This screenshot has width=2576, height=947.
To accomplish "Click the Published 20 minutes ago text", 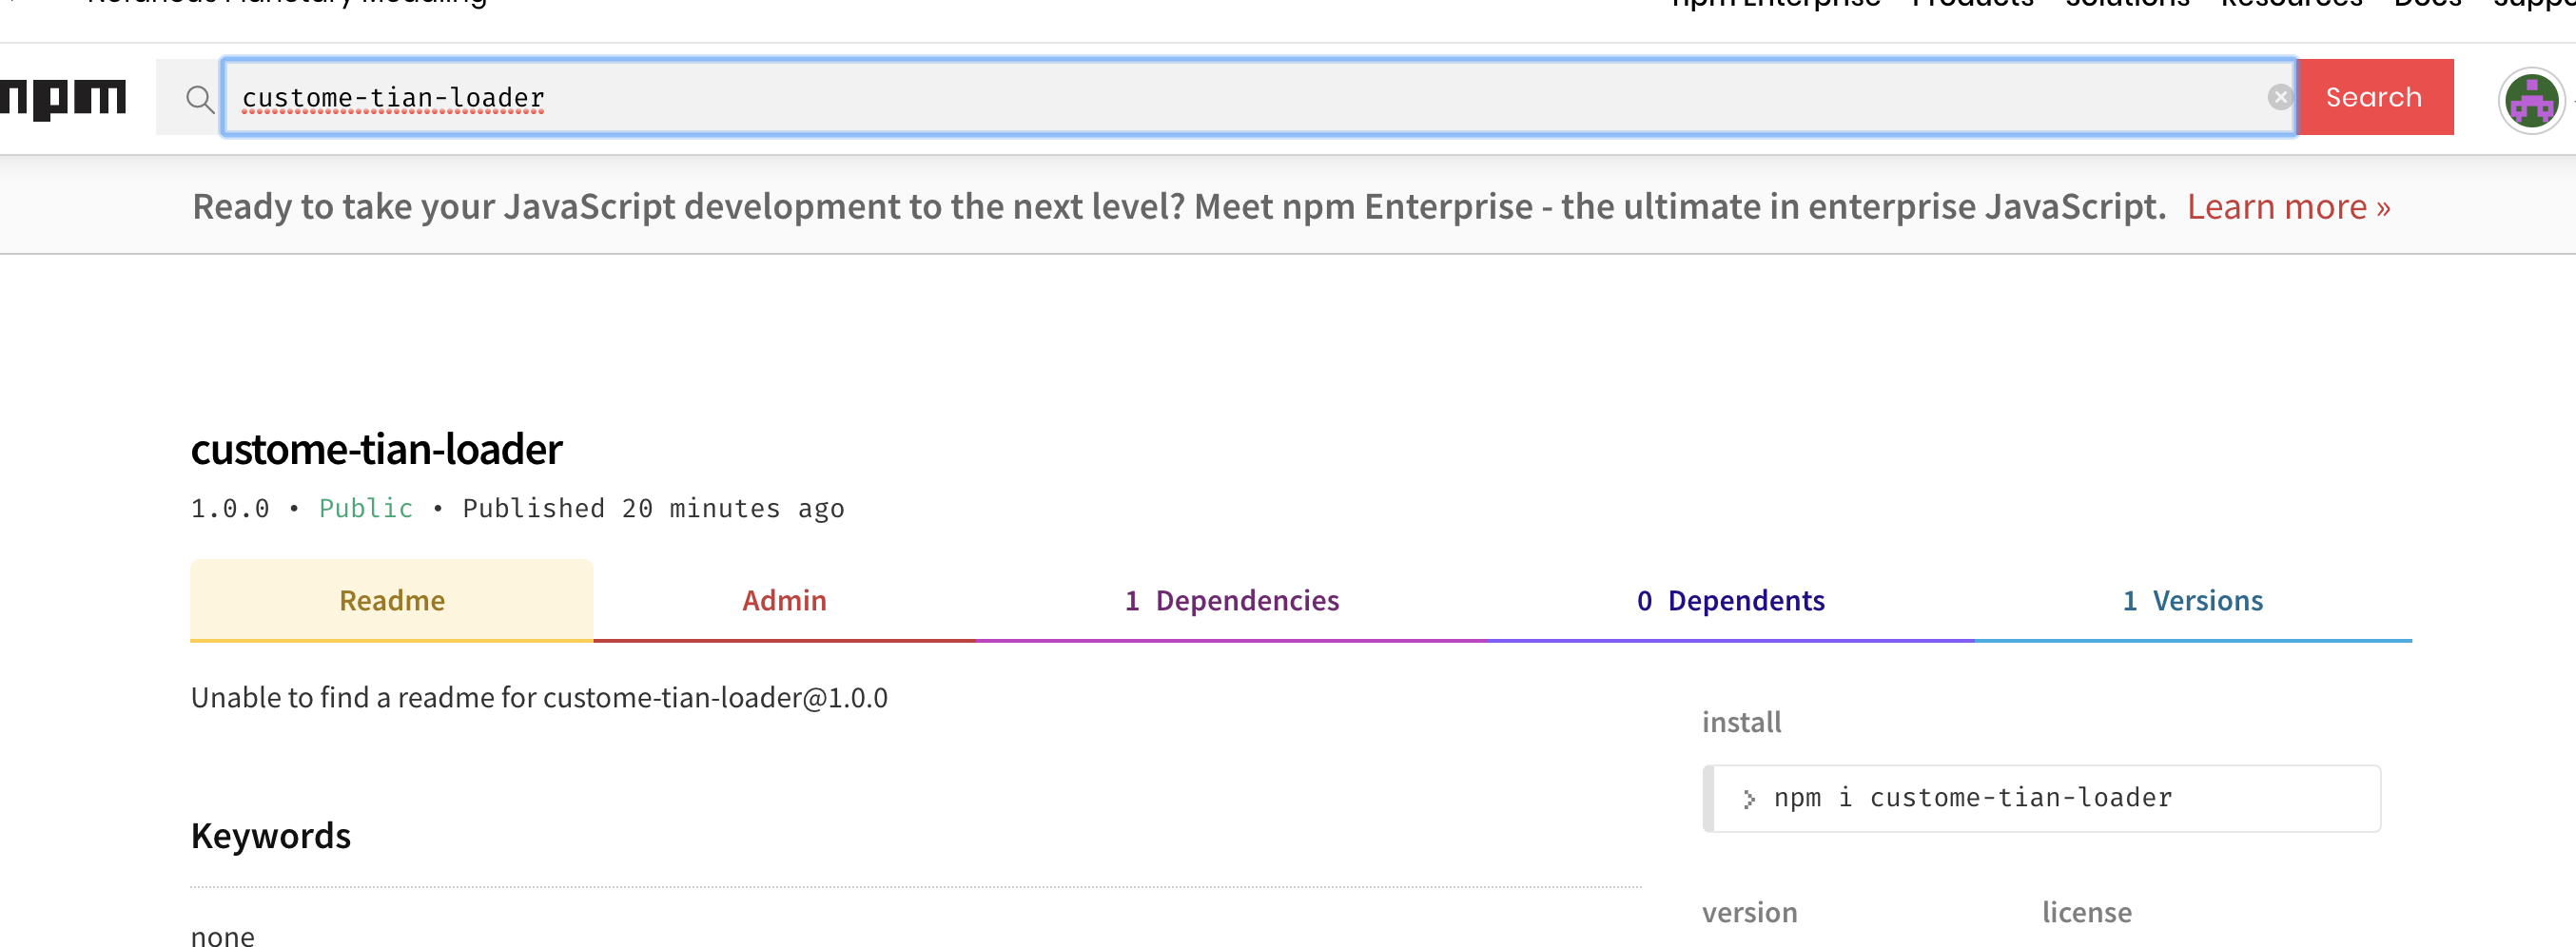I will [653, 508].
